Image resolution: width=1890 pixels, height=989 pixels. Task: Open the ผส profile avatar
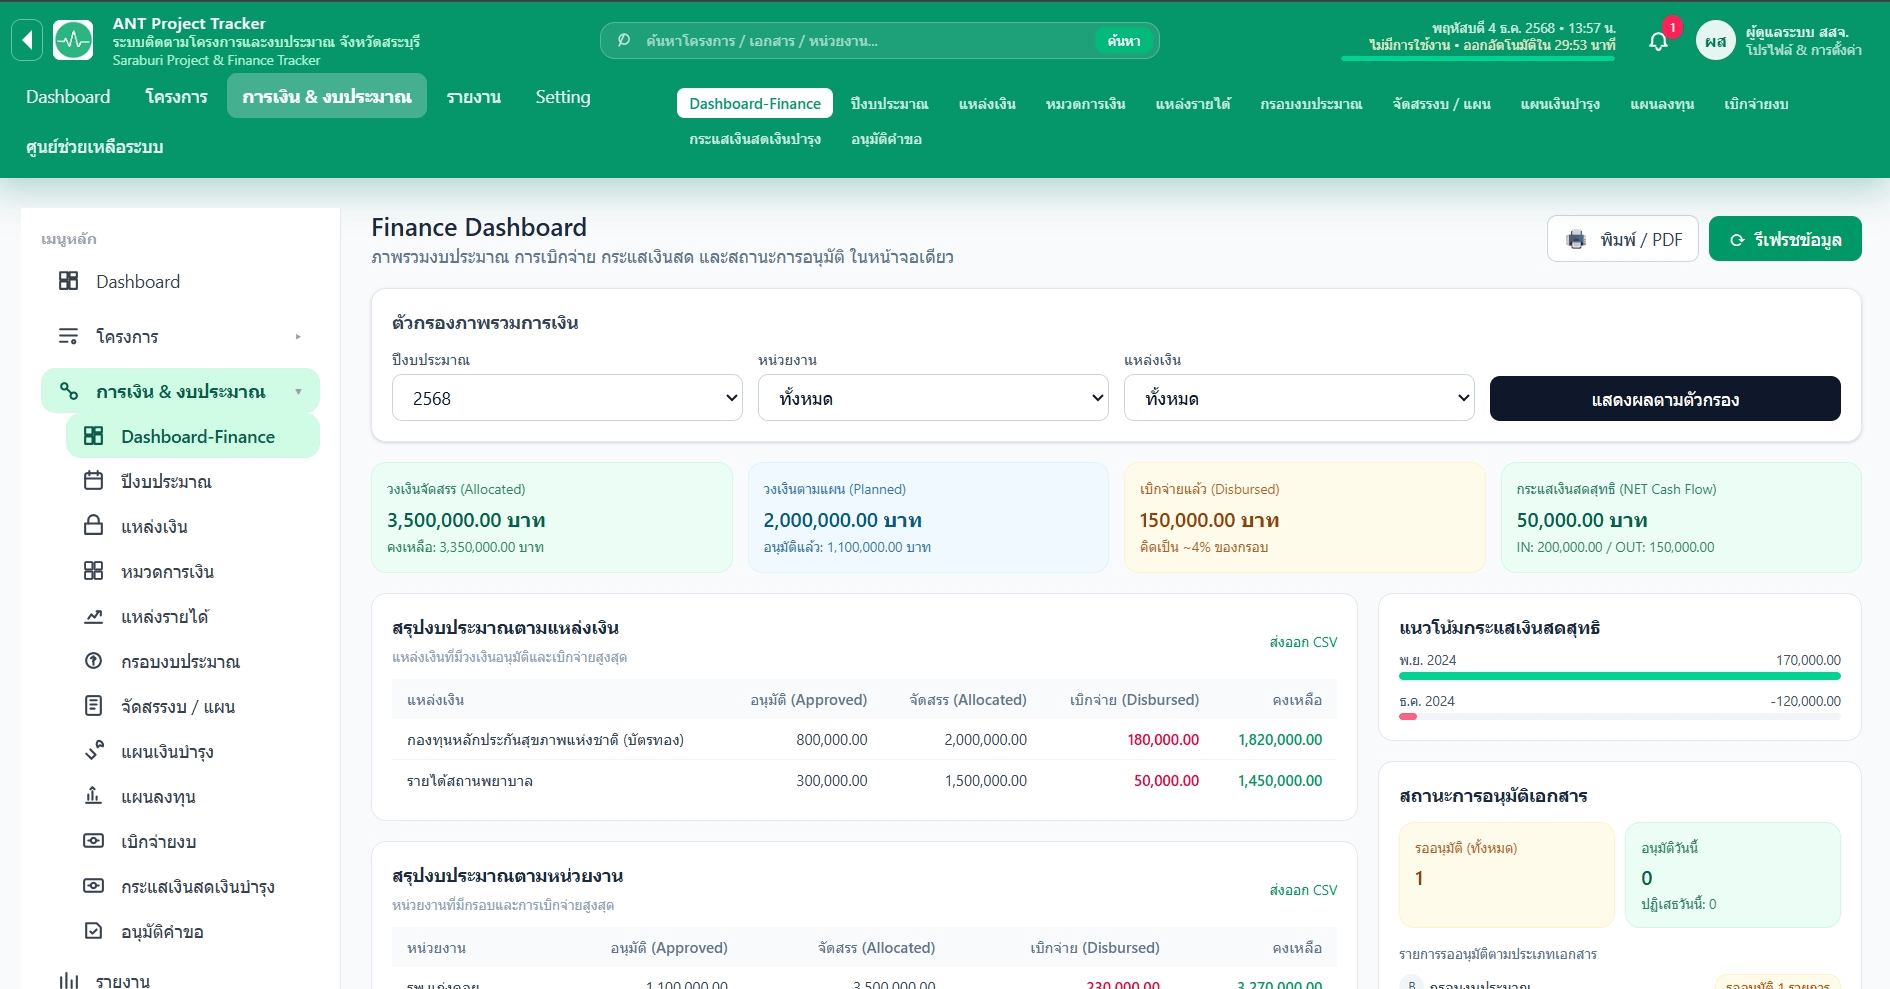(1716, 40)
